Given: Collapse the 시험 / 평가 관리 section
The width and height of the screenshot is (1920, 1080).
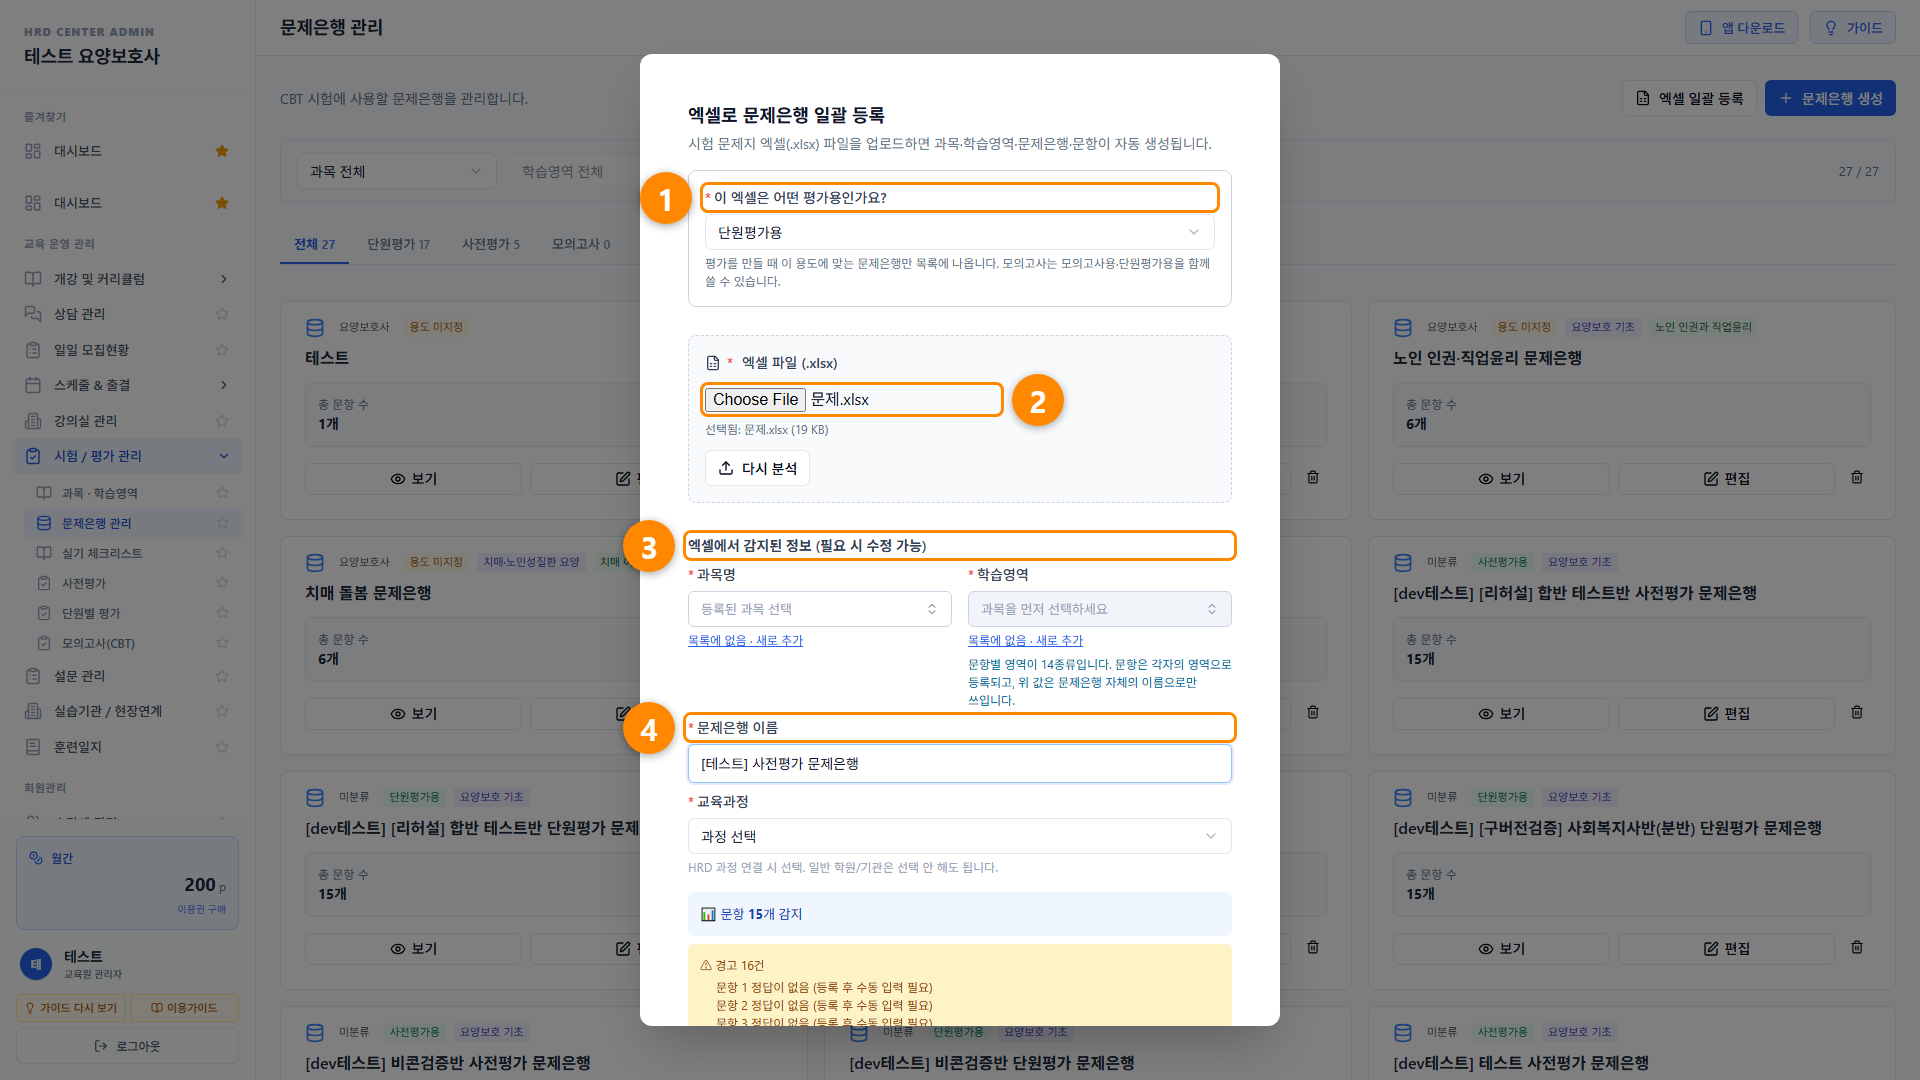Looking at the screenshot, I should (127, 456).
